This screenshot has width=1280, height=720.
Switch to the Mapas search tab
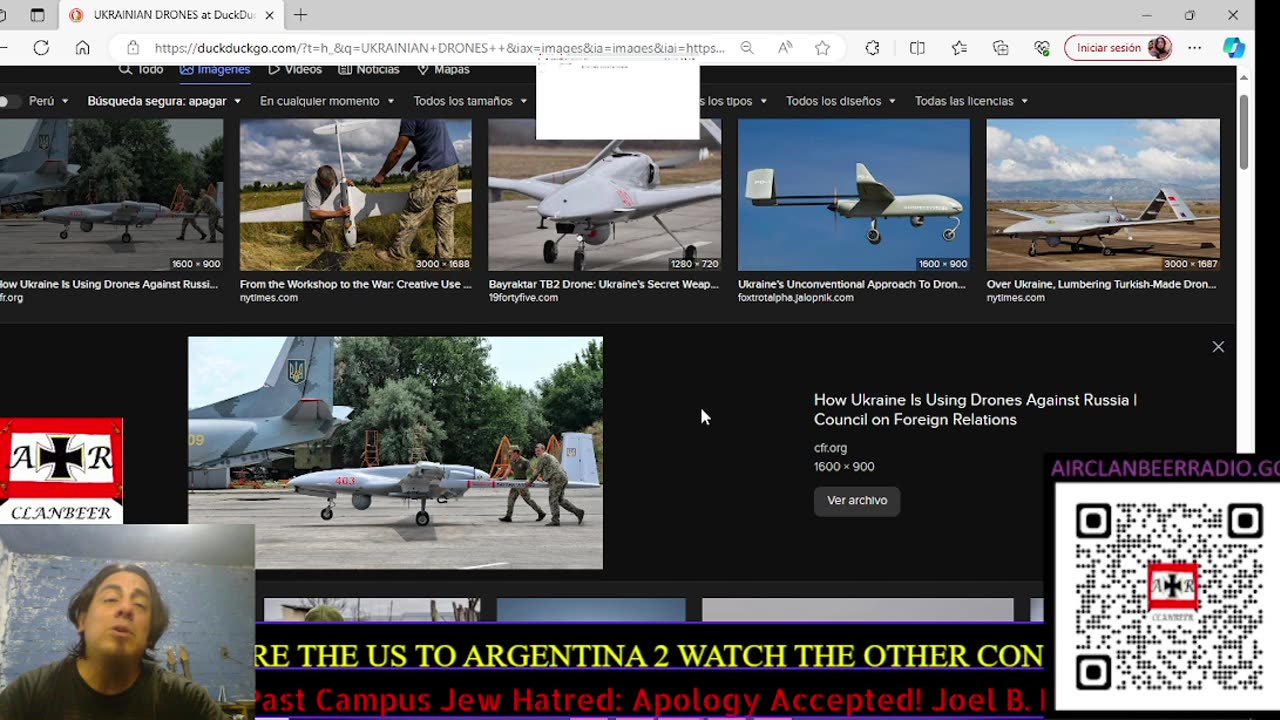[x=443, y=69]
